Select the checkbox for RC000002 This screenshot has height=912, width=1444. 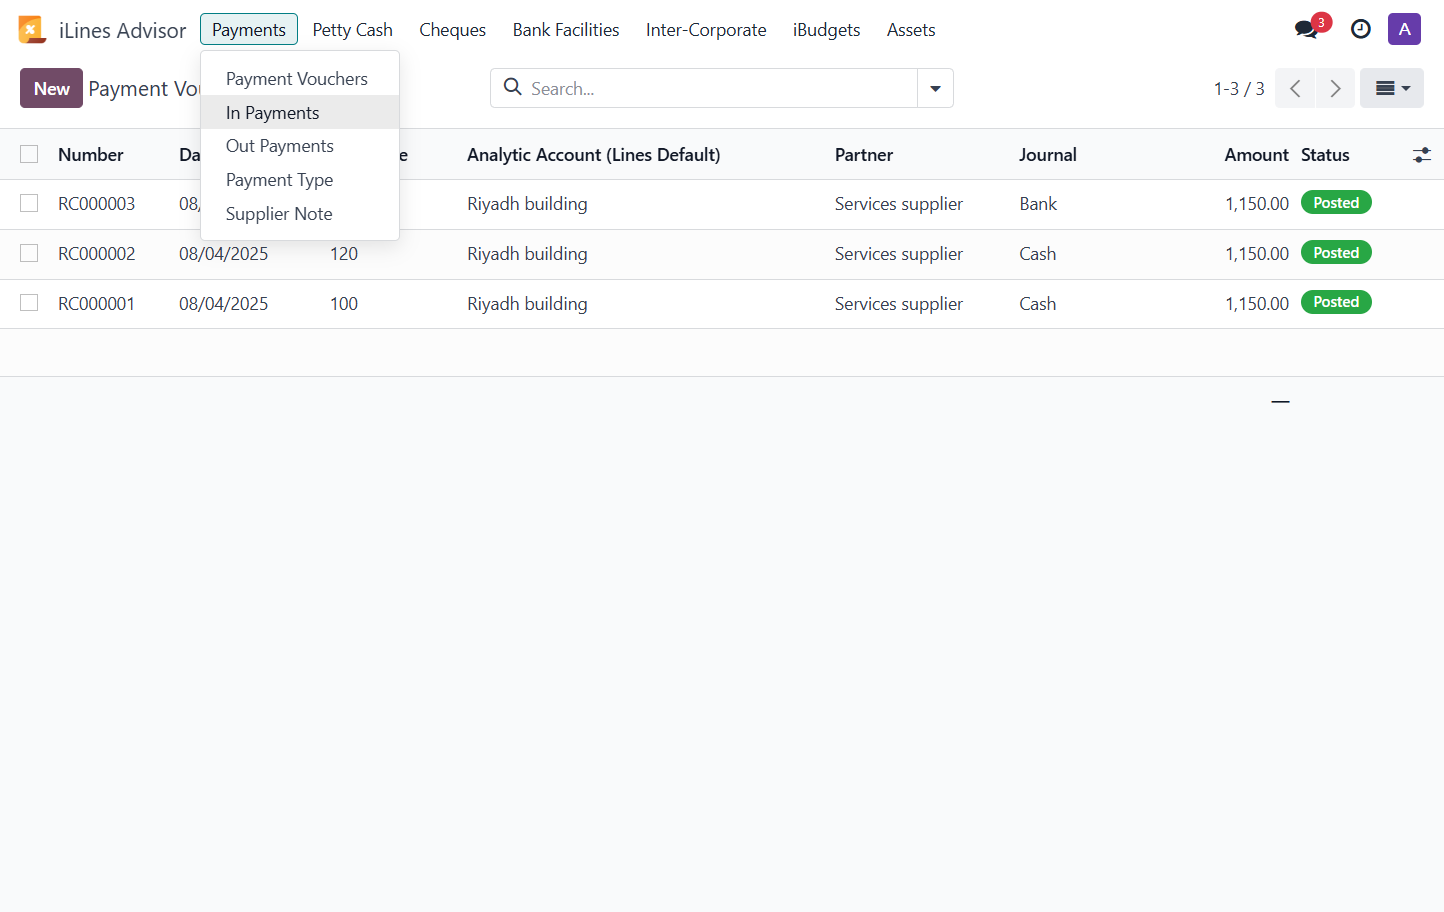click(29, 253)
